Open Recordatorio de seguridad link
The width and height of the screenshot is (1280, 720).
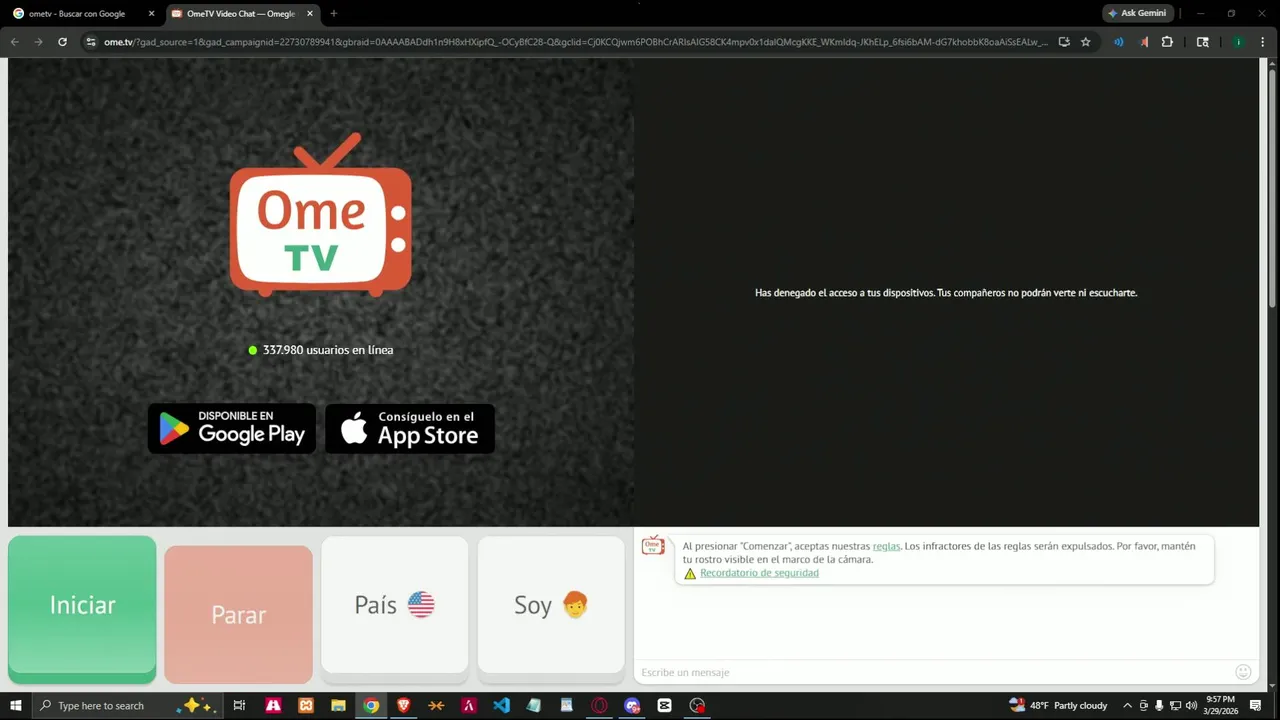[x=759, y=573]
